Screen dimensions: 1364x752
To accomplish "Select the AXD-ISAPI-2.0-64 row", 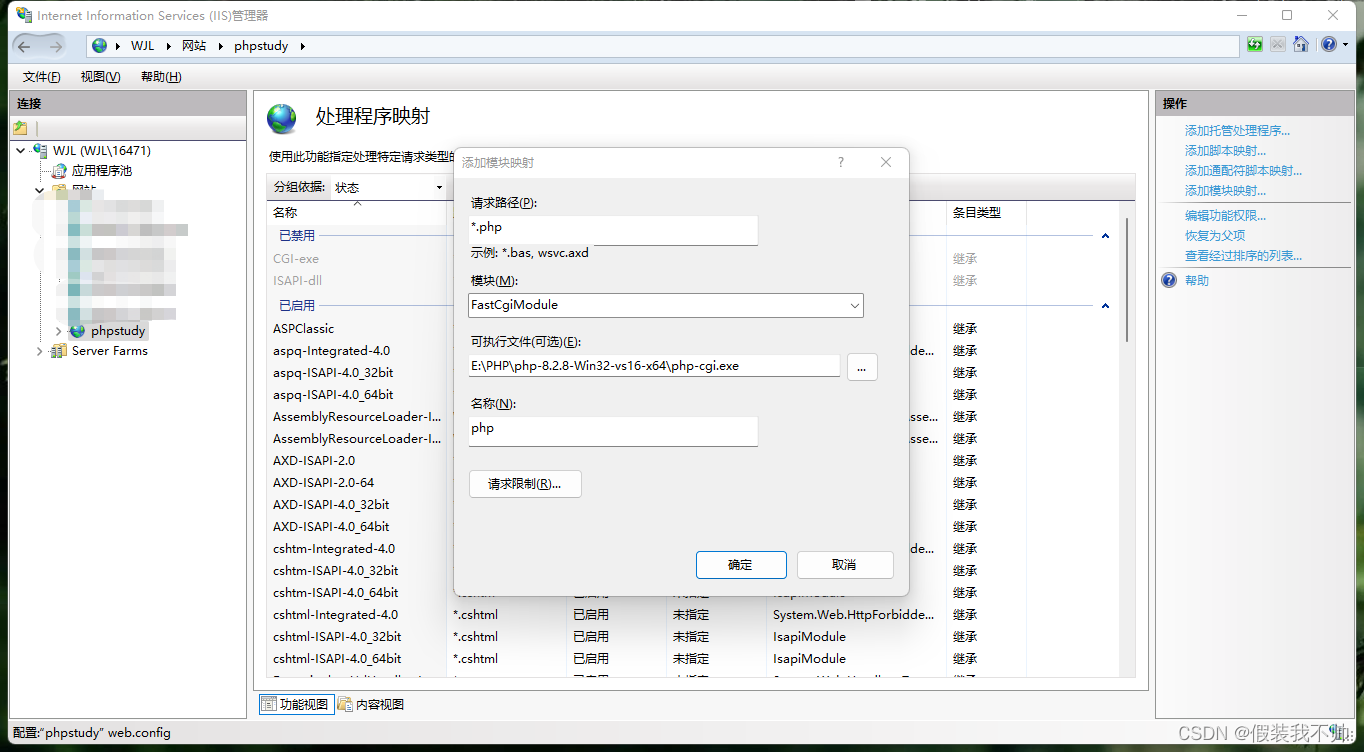I will pyautogui.click(x=324, y=483).
